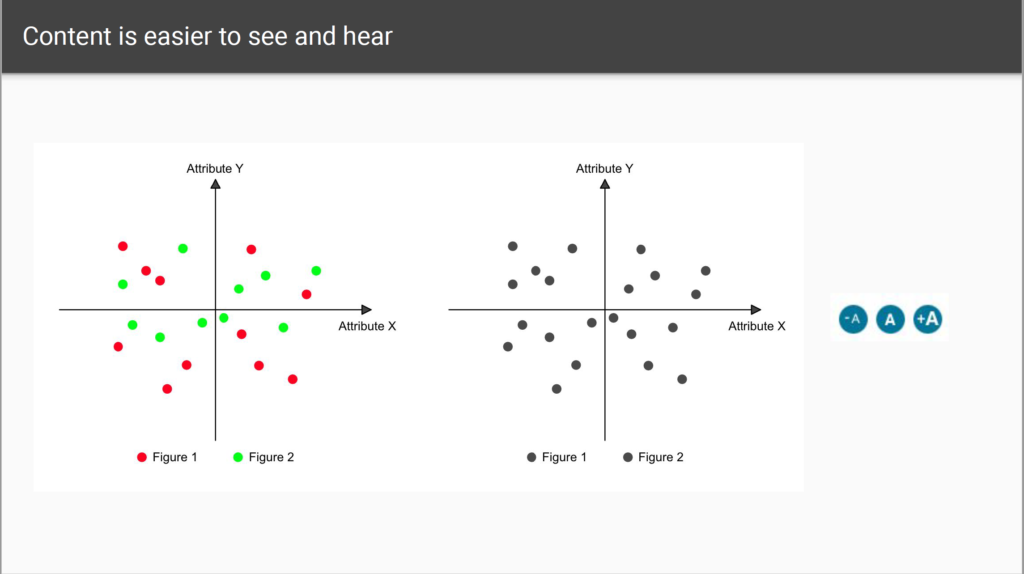Click 'Figure 1' legend text in grayscale chart
The height and width of the screenshot is (574, 1024).
click(564, 457)
